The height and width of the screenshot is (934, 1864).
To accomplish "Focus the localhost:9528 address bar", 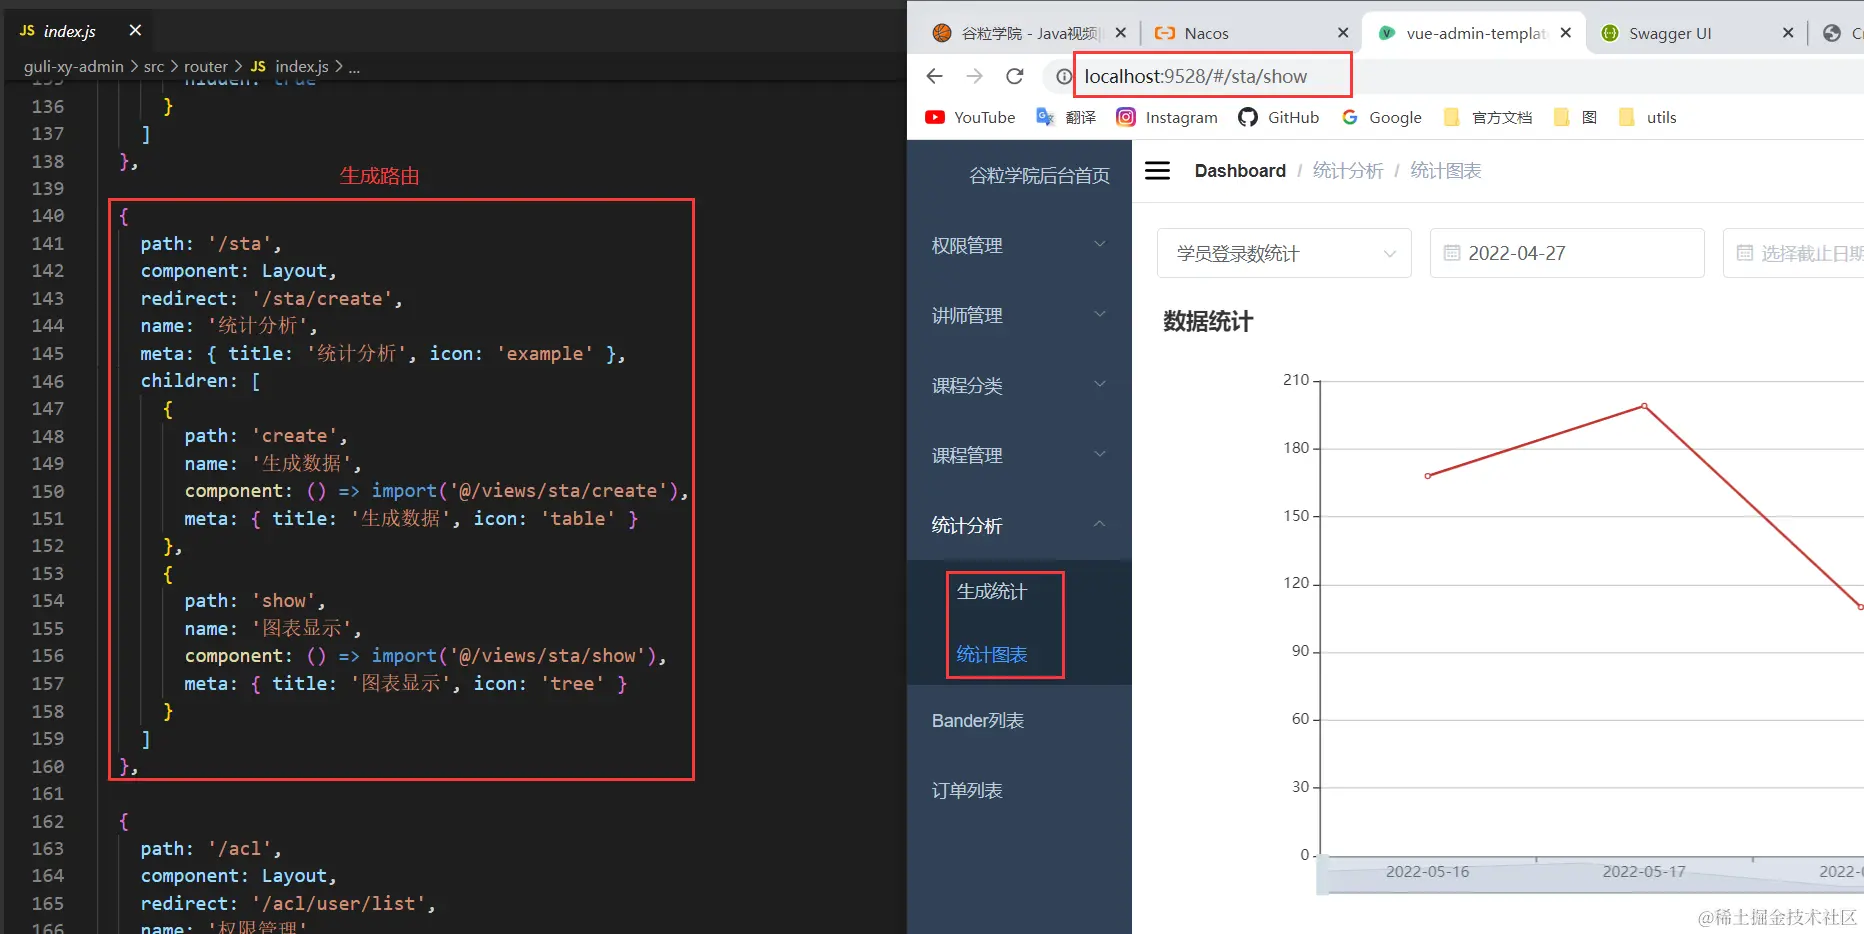I will [1195, 76].
